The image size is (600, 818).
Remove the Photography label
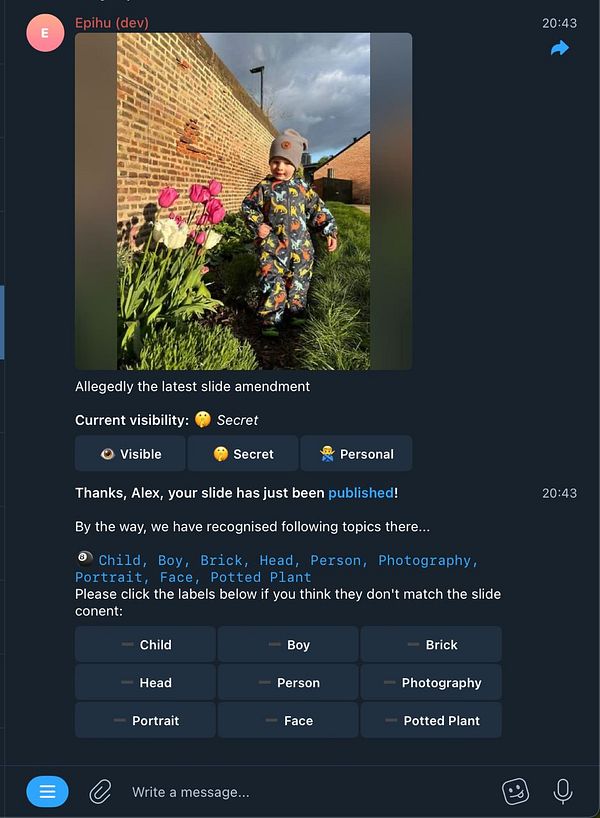431,682
